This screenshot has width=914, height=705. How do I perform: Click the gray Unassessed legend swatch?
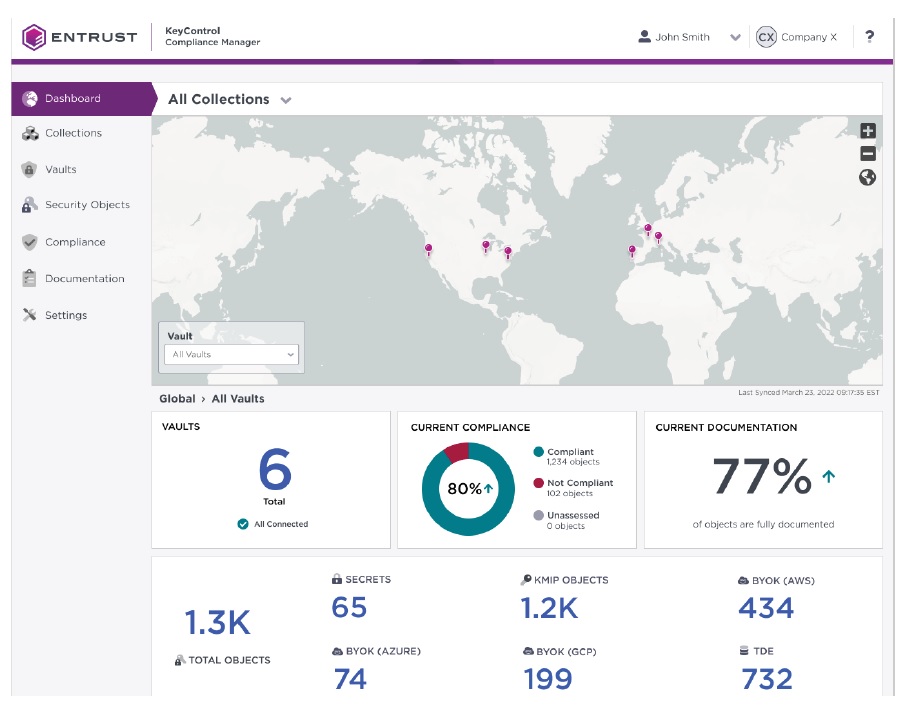[x=539, y=515]
